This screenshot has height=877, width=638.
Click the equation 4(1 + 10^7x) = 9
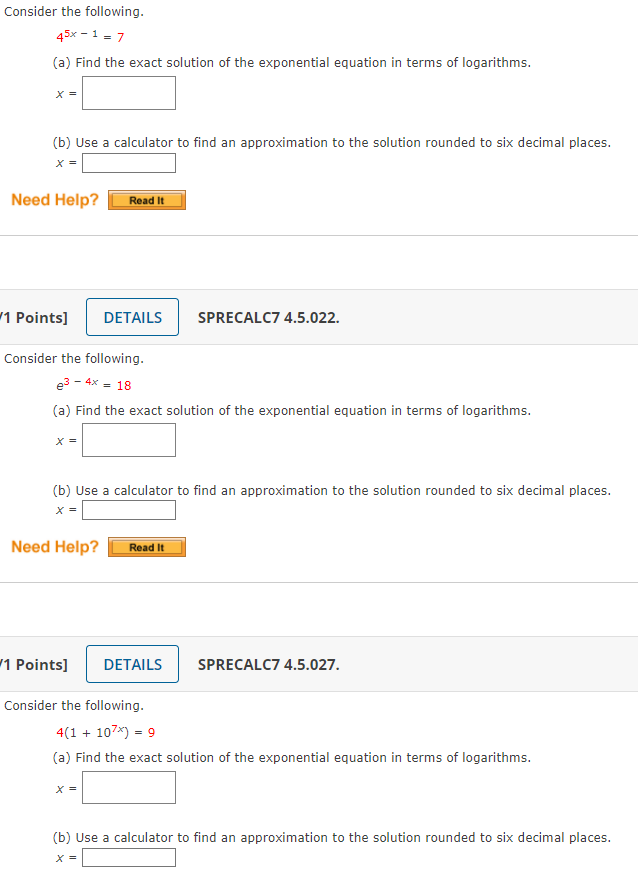click(105, 732)
